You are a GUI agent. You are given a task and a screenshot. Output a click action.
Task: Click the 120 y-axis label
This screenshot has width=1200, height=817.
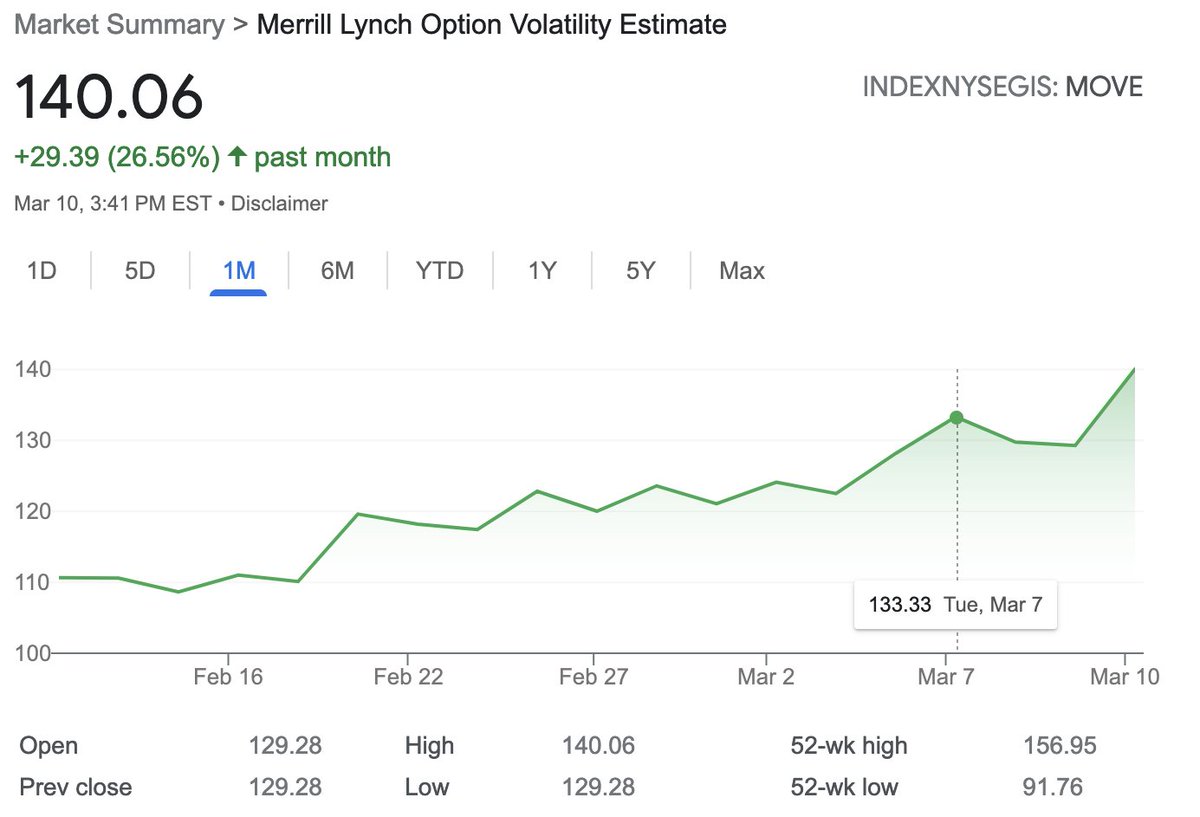[x=32, y=511]
